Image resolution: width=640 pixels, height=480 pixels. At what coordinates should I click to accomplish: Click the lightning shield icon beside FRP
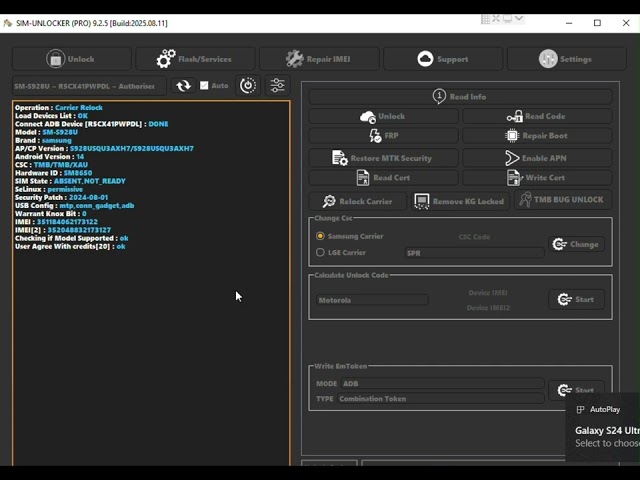pyautogui.click(x=375, y=136)
